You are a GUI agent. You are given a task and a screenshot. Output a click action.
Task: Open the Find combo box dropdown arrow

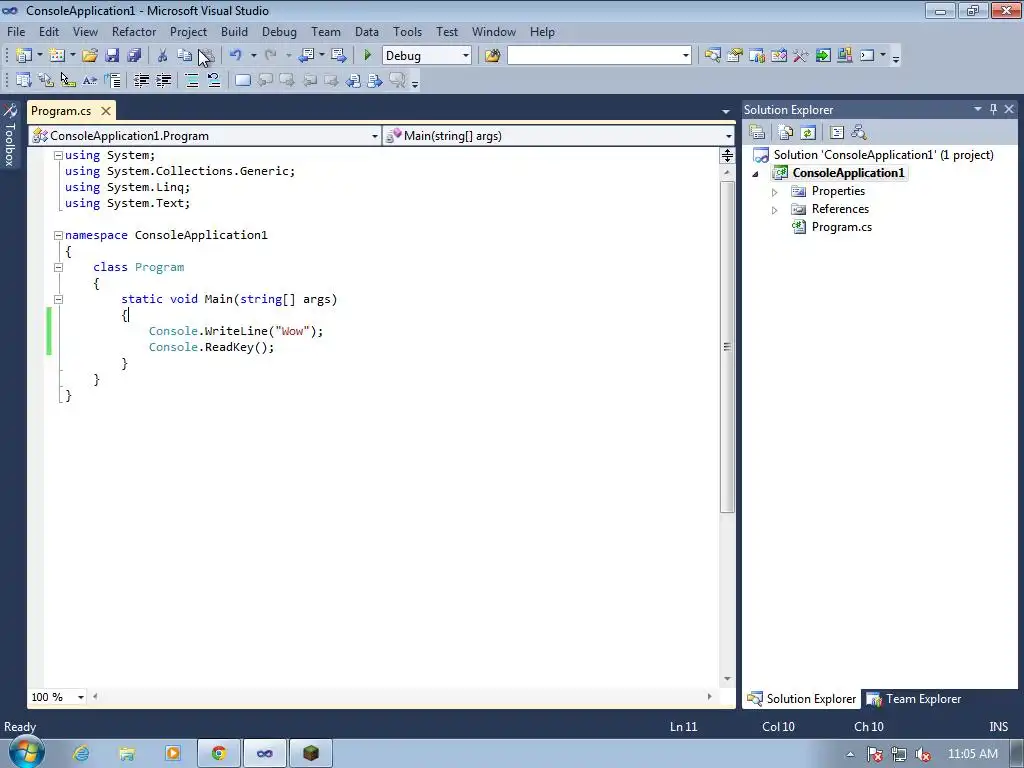[x=685, y=56]
